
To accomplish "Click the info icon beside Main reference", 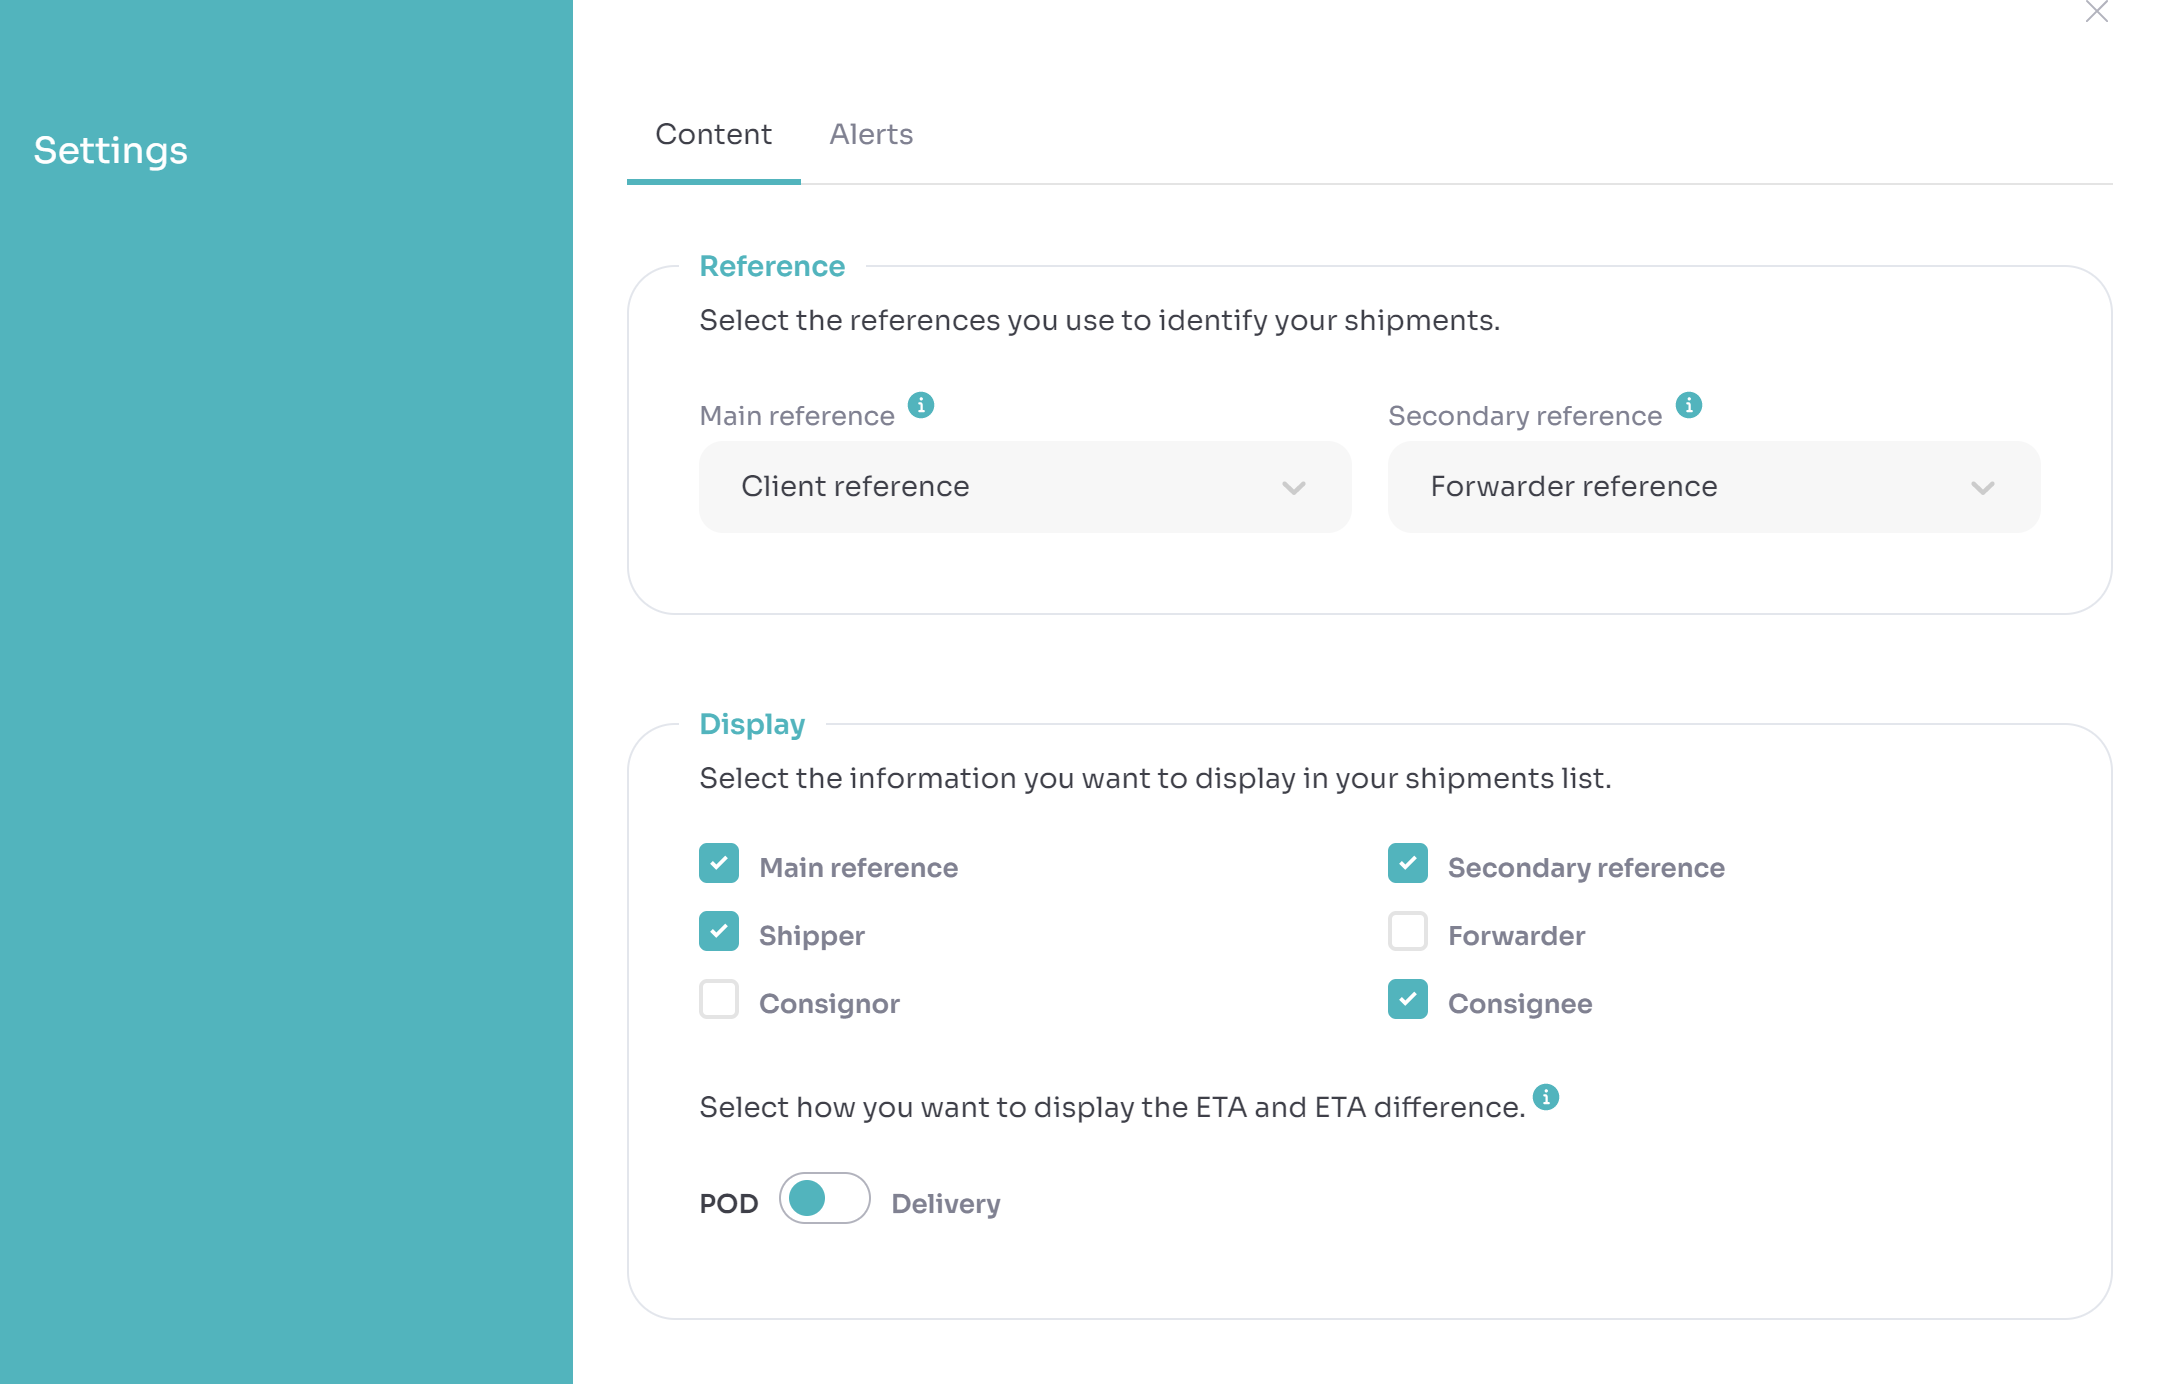I will 920,405.
